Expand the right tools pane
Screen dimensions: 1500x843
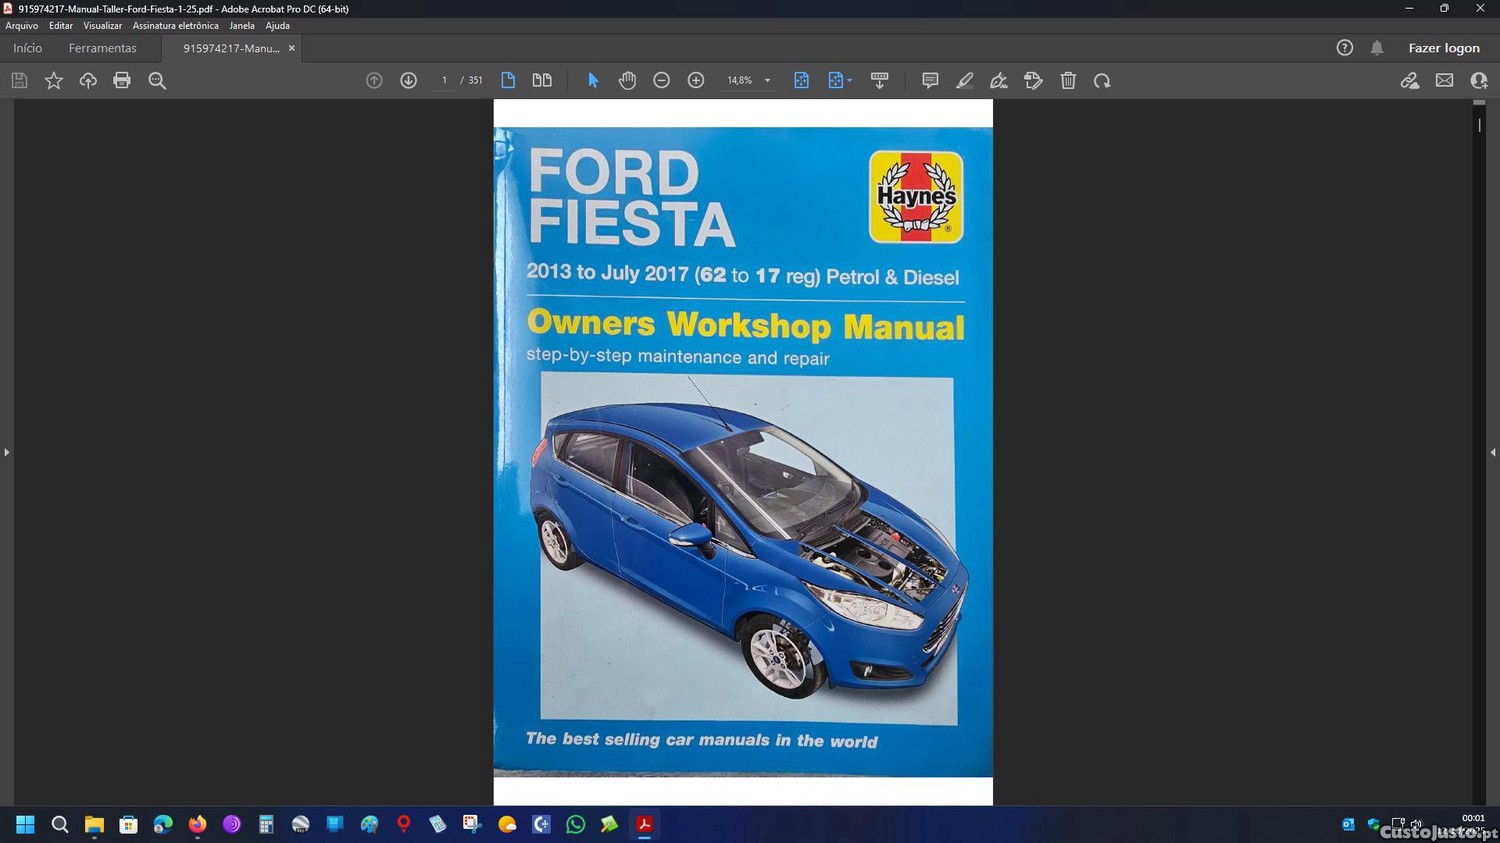click(1493, 453)
